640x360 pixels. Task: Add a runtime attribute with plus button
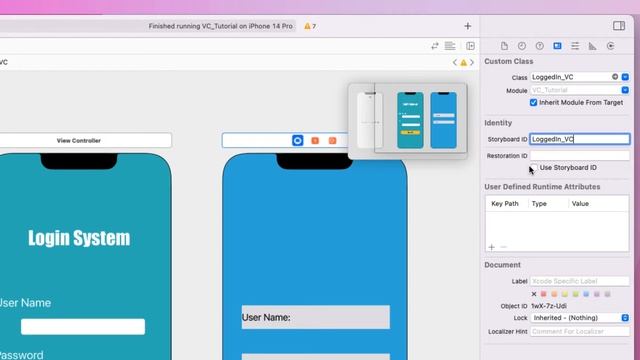[x=491, y=247]
